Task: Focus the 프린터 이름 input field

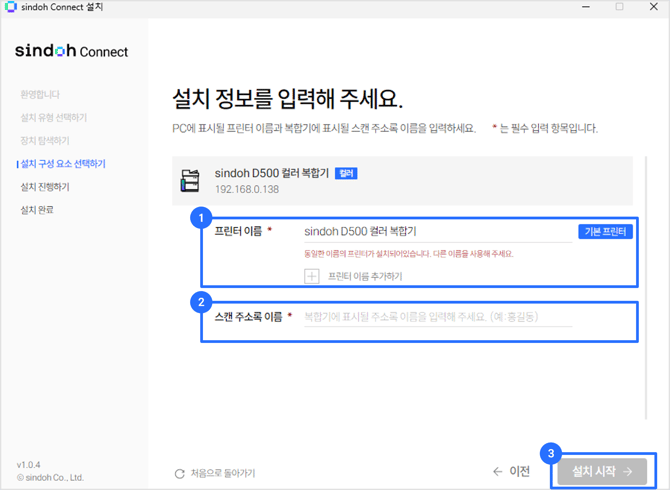Action: [x=438, y=232]
